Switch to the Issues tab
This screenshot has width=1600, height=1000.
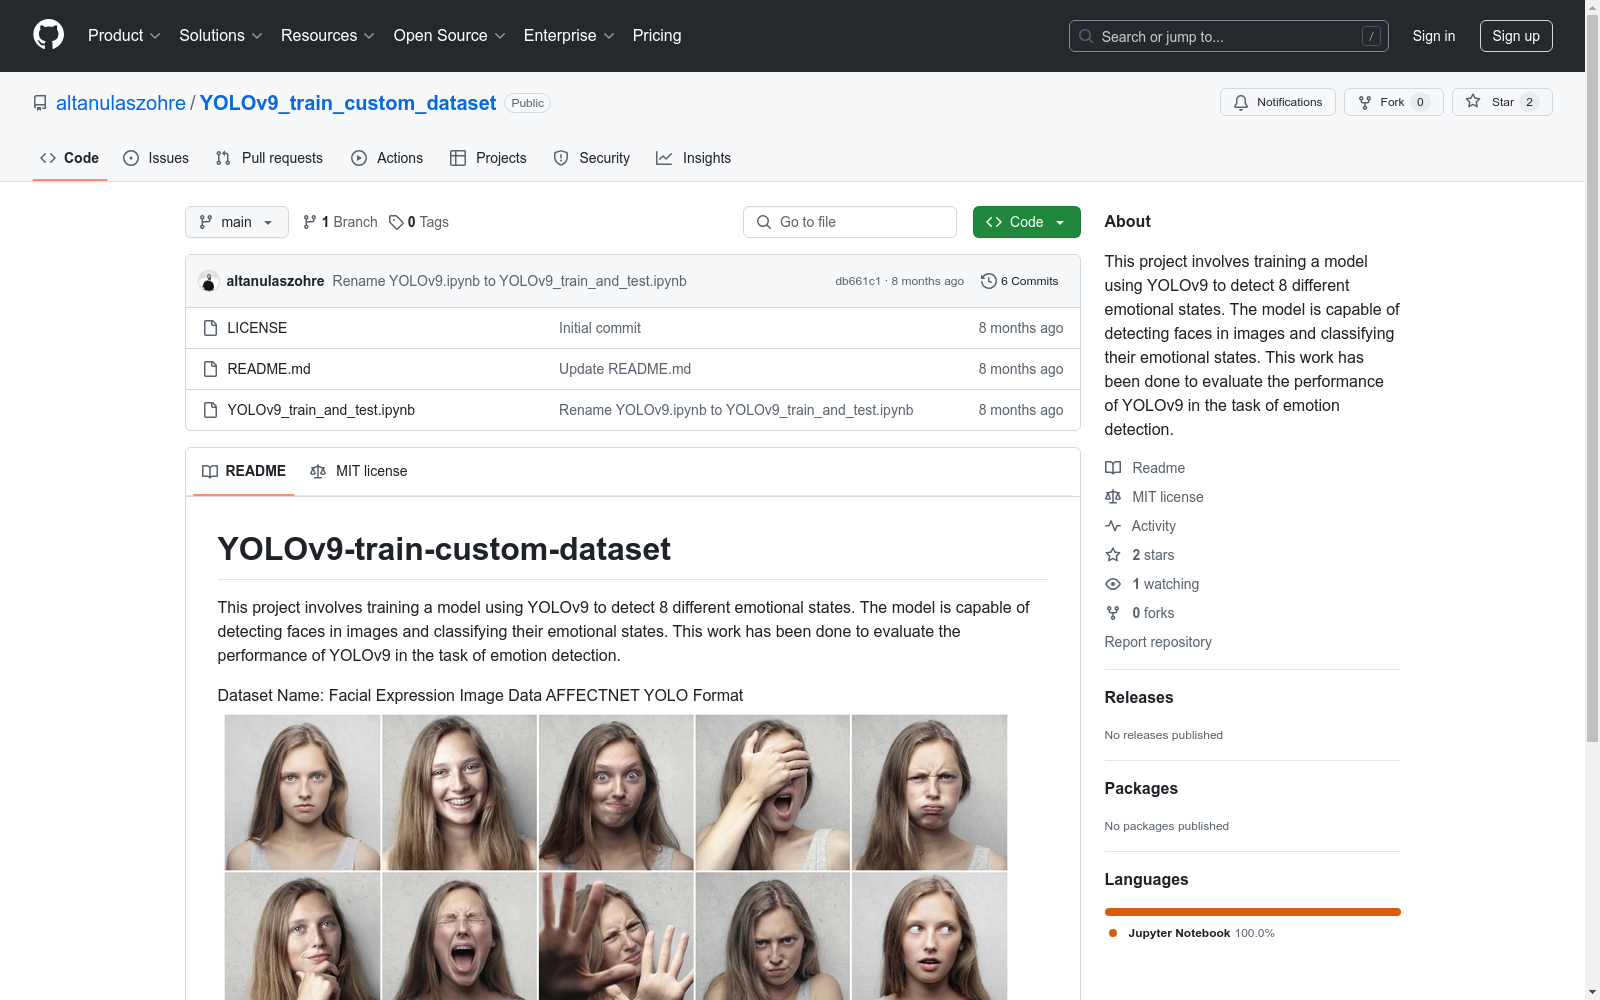point(156,158)
